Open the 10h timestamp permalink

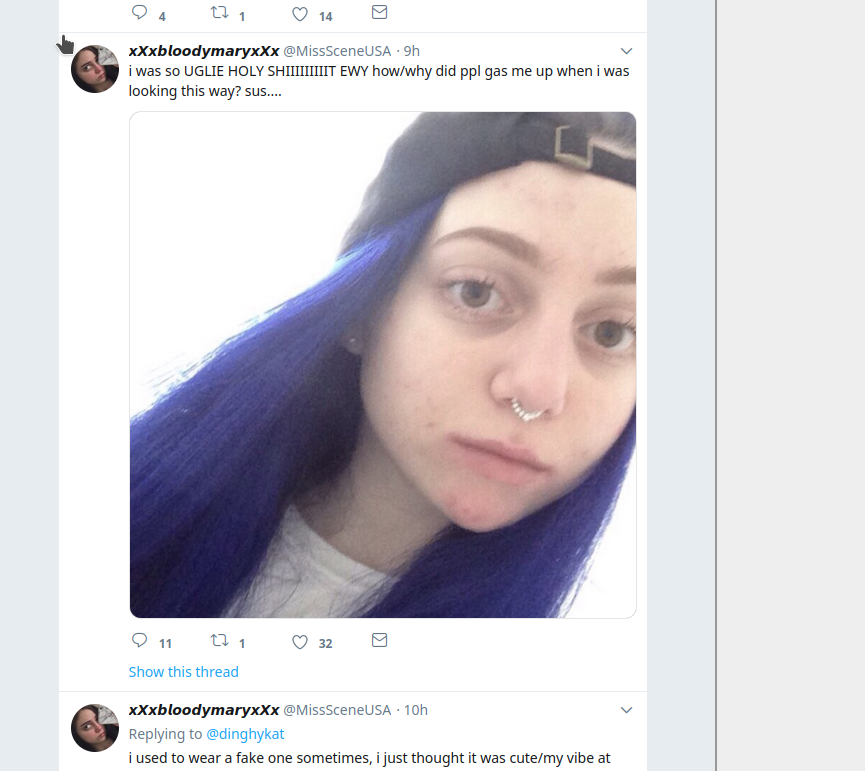click(415, 710)
